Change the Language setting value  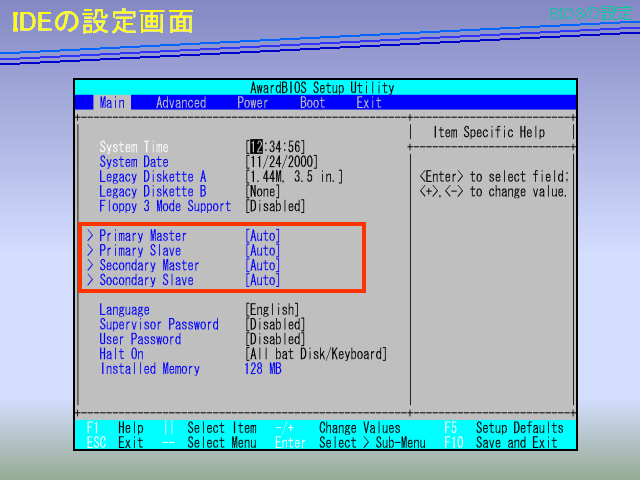[x=271, y=310]
